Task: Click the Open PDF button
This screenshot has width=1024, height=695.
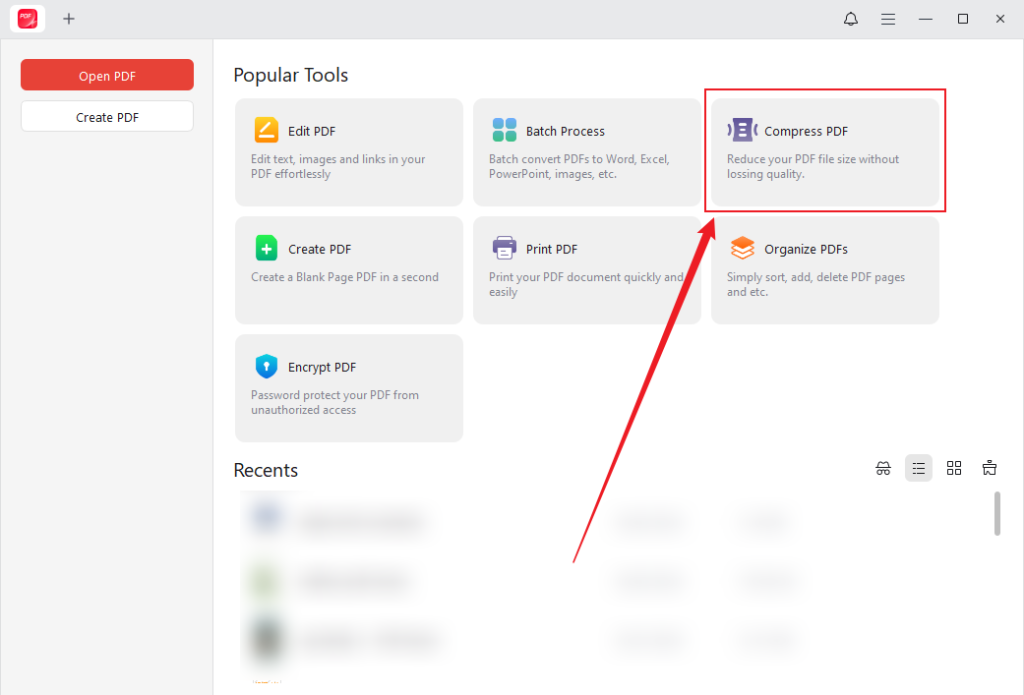Action: click(x=106, y=74)
